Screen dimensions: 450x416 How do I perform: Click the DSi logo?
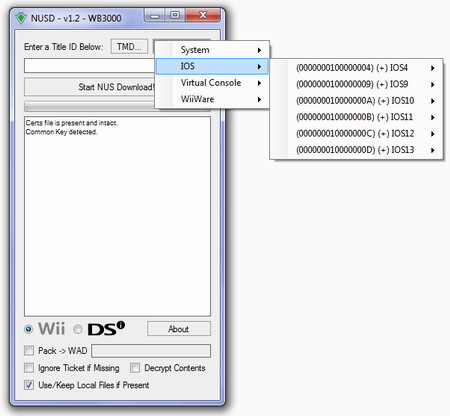(x=106, y=329)
